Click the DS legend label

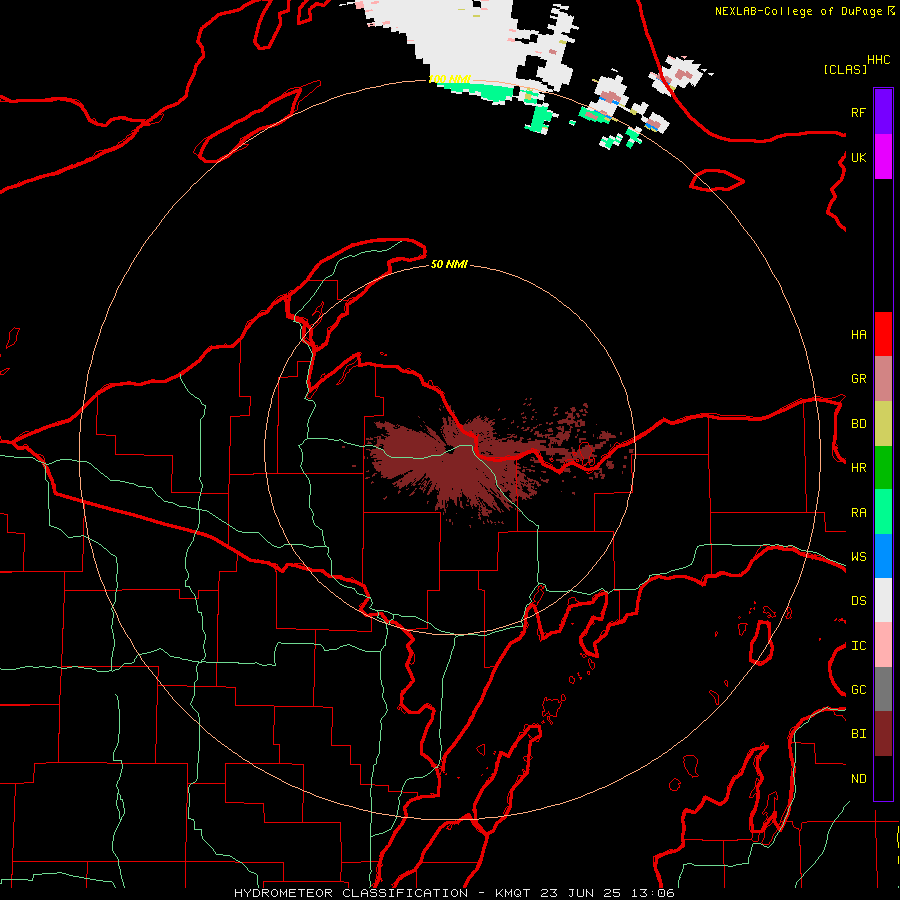click(858, 601)
